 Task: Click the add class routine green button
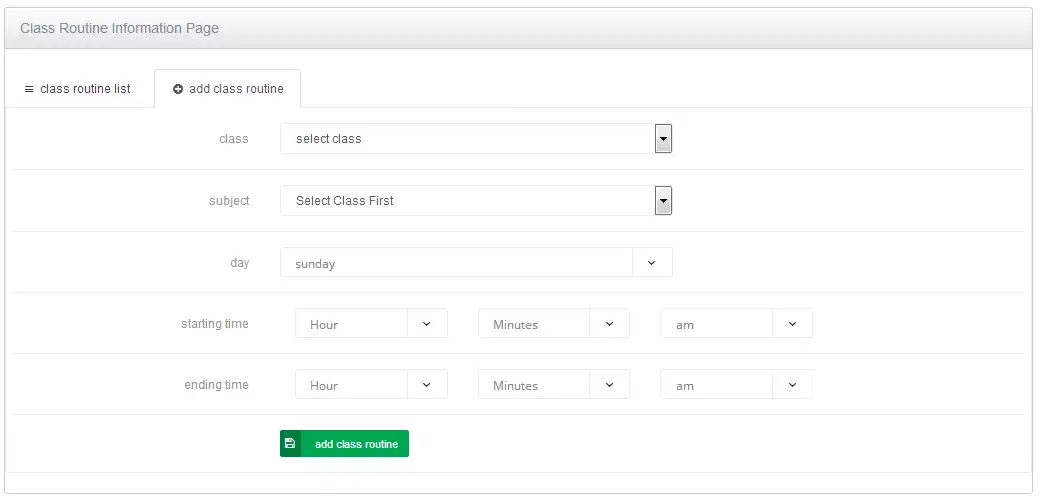pos(345,444)
